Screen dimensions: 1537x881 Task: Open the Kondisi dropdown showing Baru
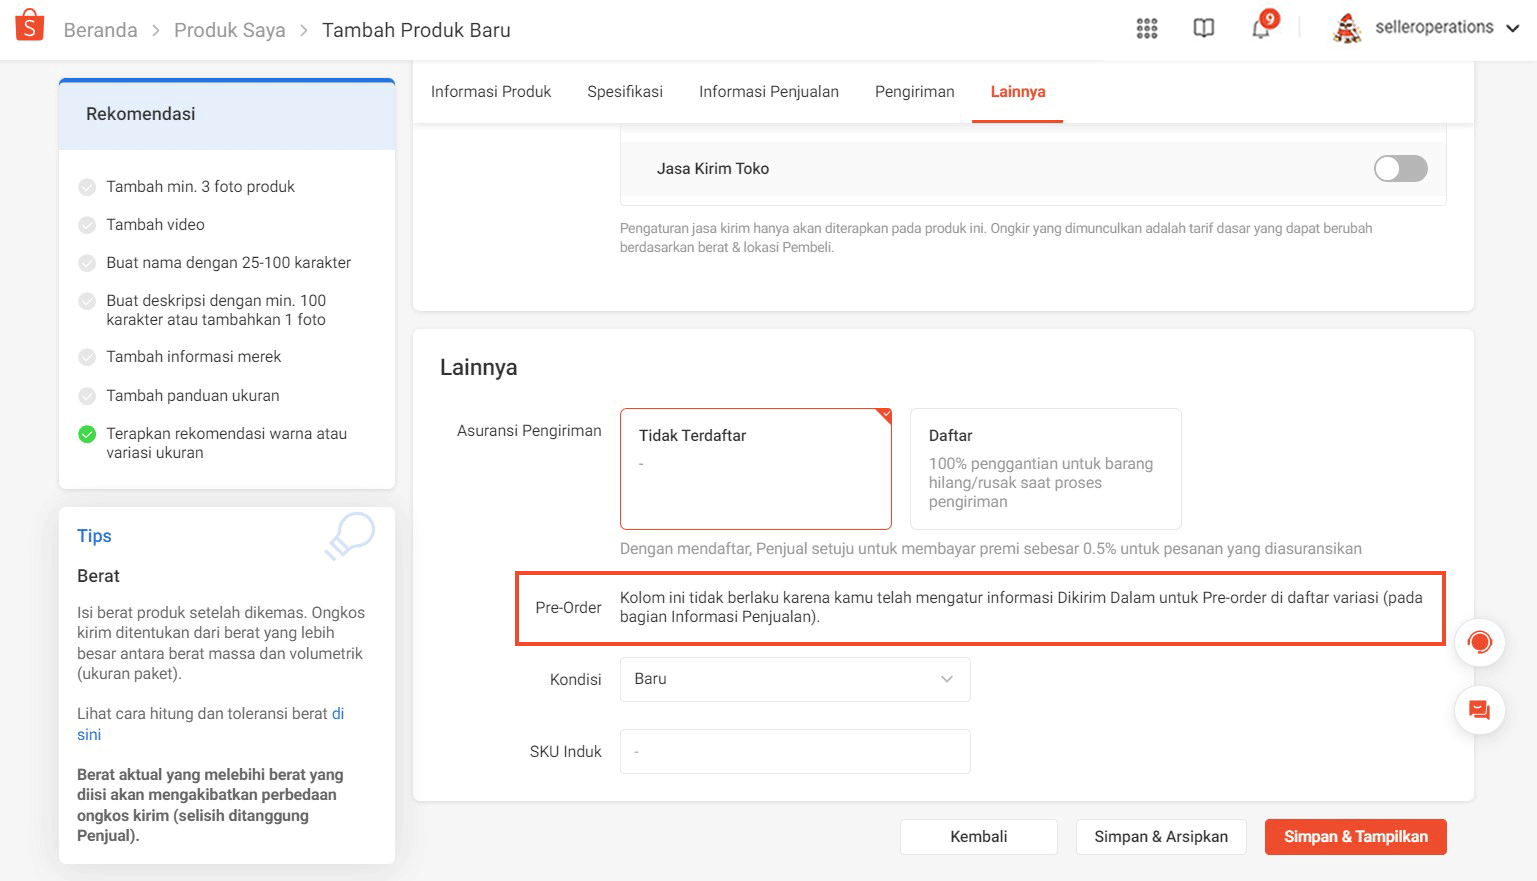click(795, 679)
